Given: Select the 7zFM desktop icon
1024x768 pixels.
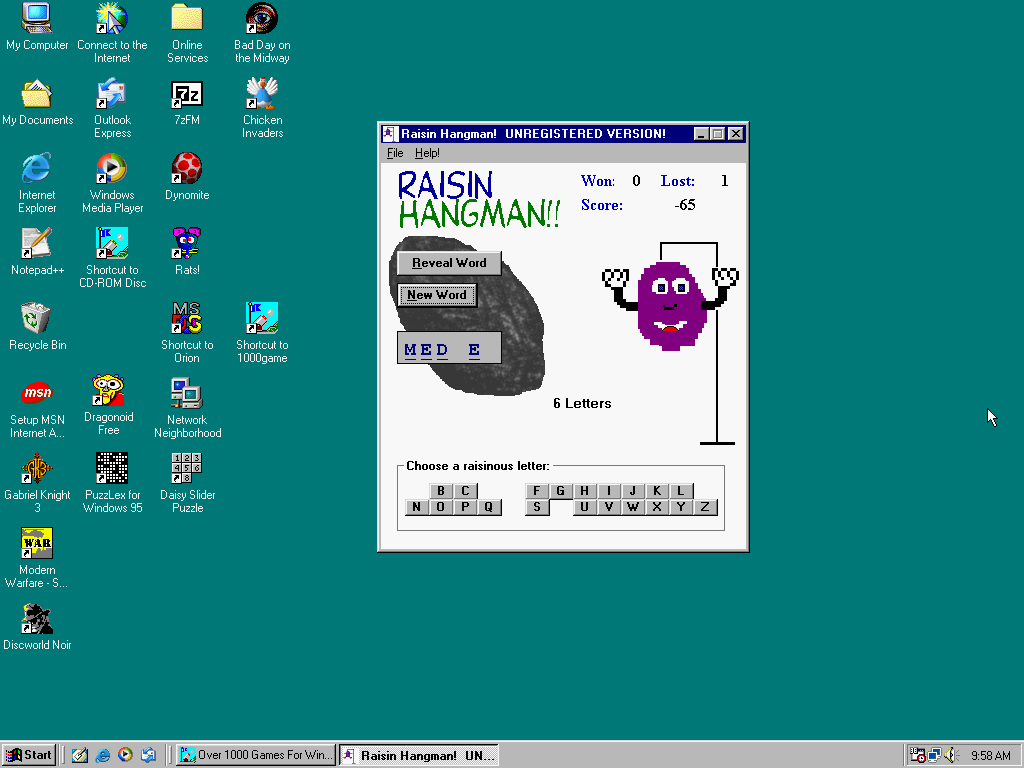Looking at the screenshot, I should coord(187,95).
